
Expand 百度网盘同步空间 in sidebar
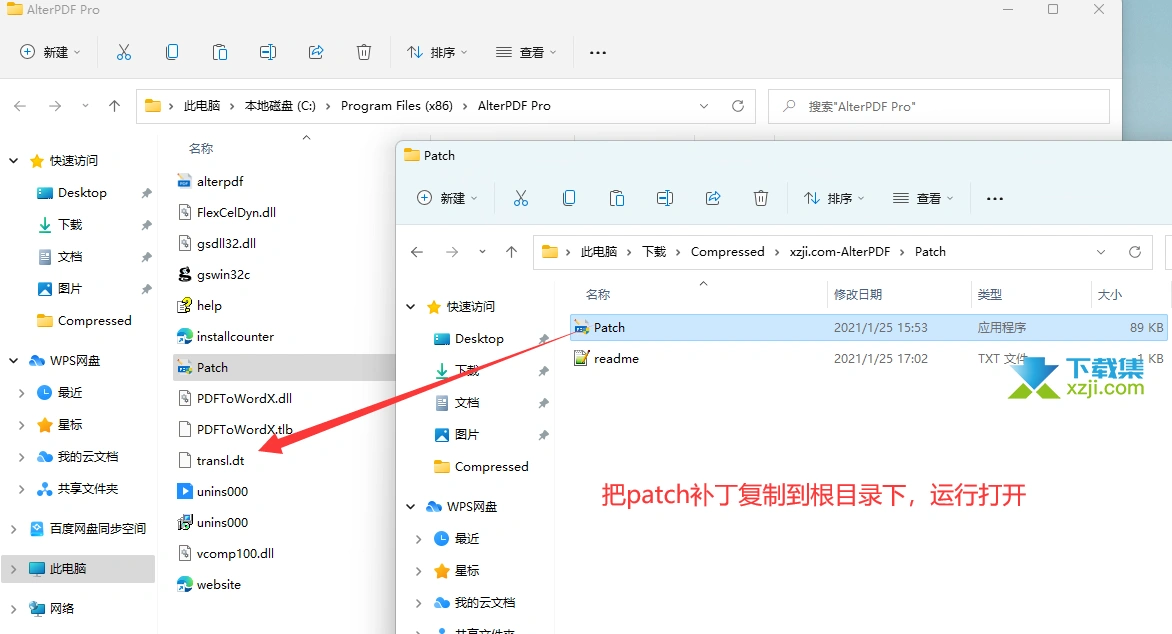(13, 529)
